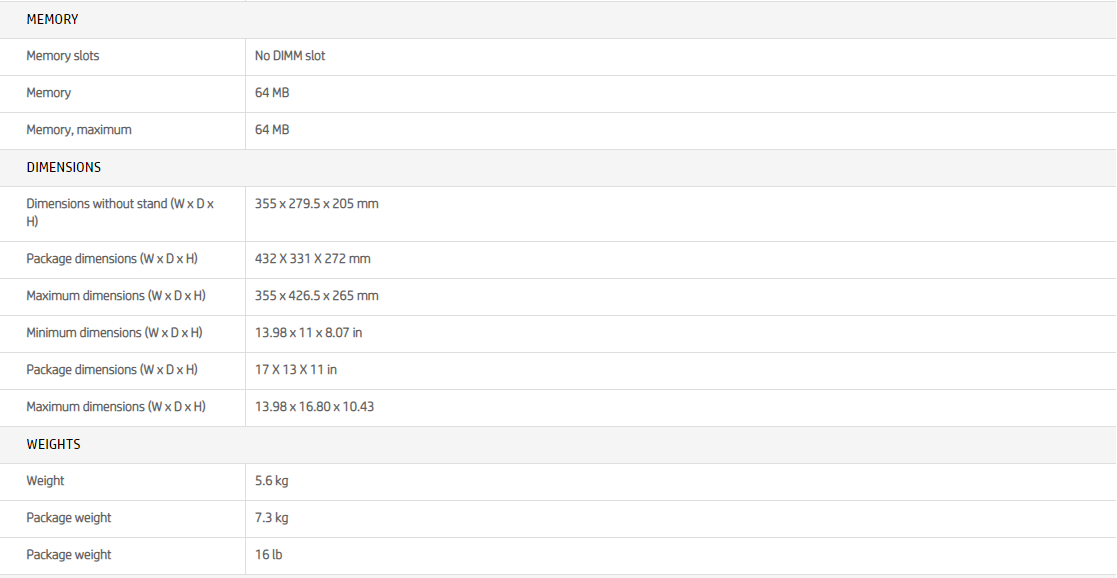The height and width of the screenshot is (578, 1117).
Task: Click the WEIGHTS section header
Action: (53, 444)
